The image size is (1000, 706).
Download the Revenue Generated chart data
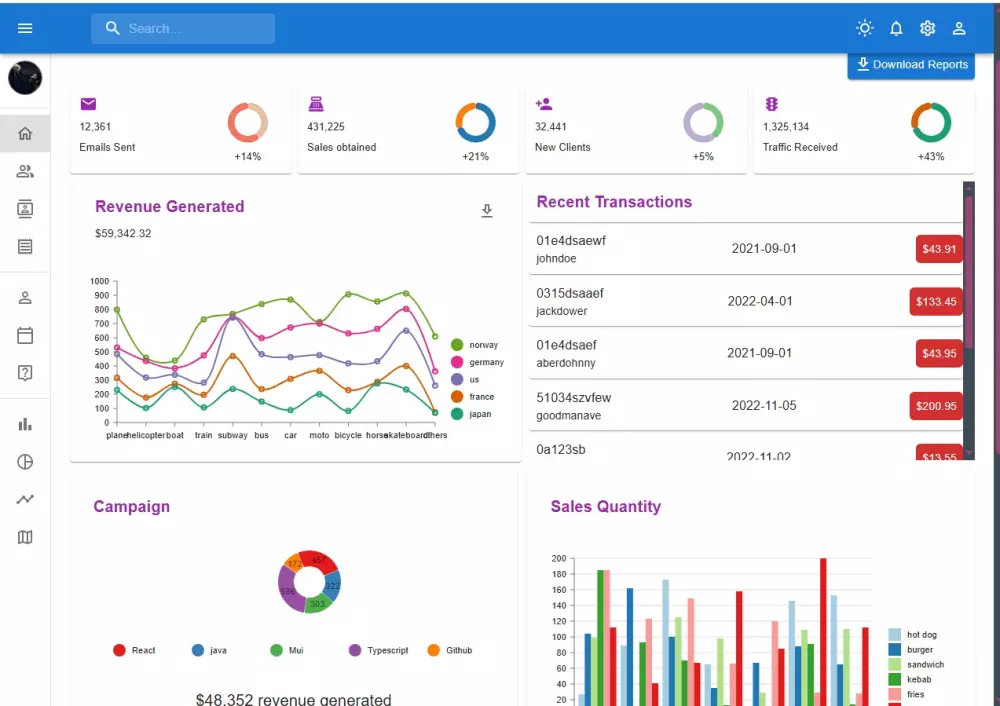pos(487,211)
